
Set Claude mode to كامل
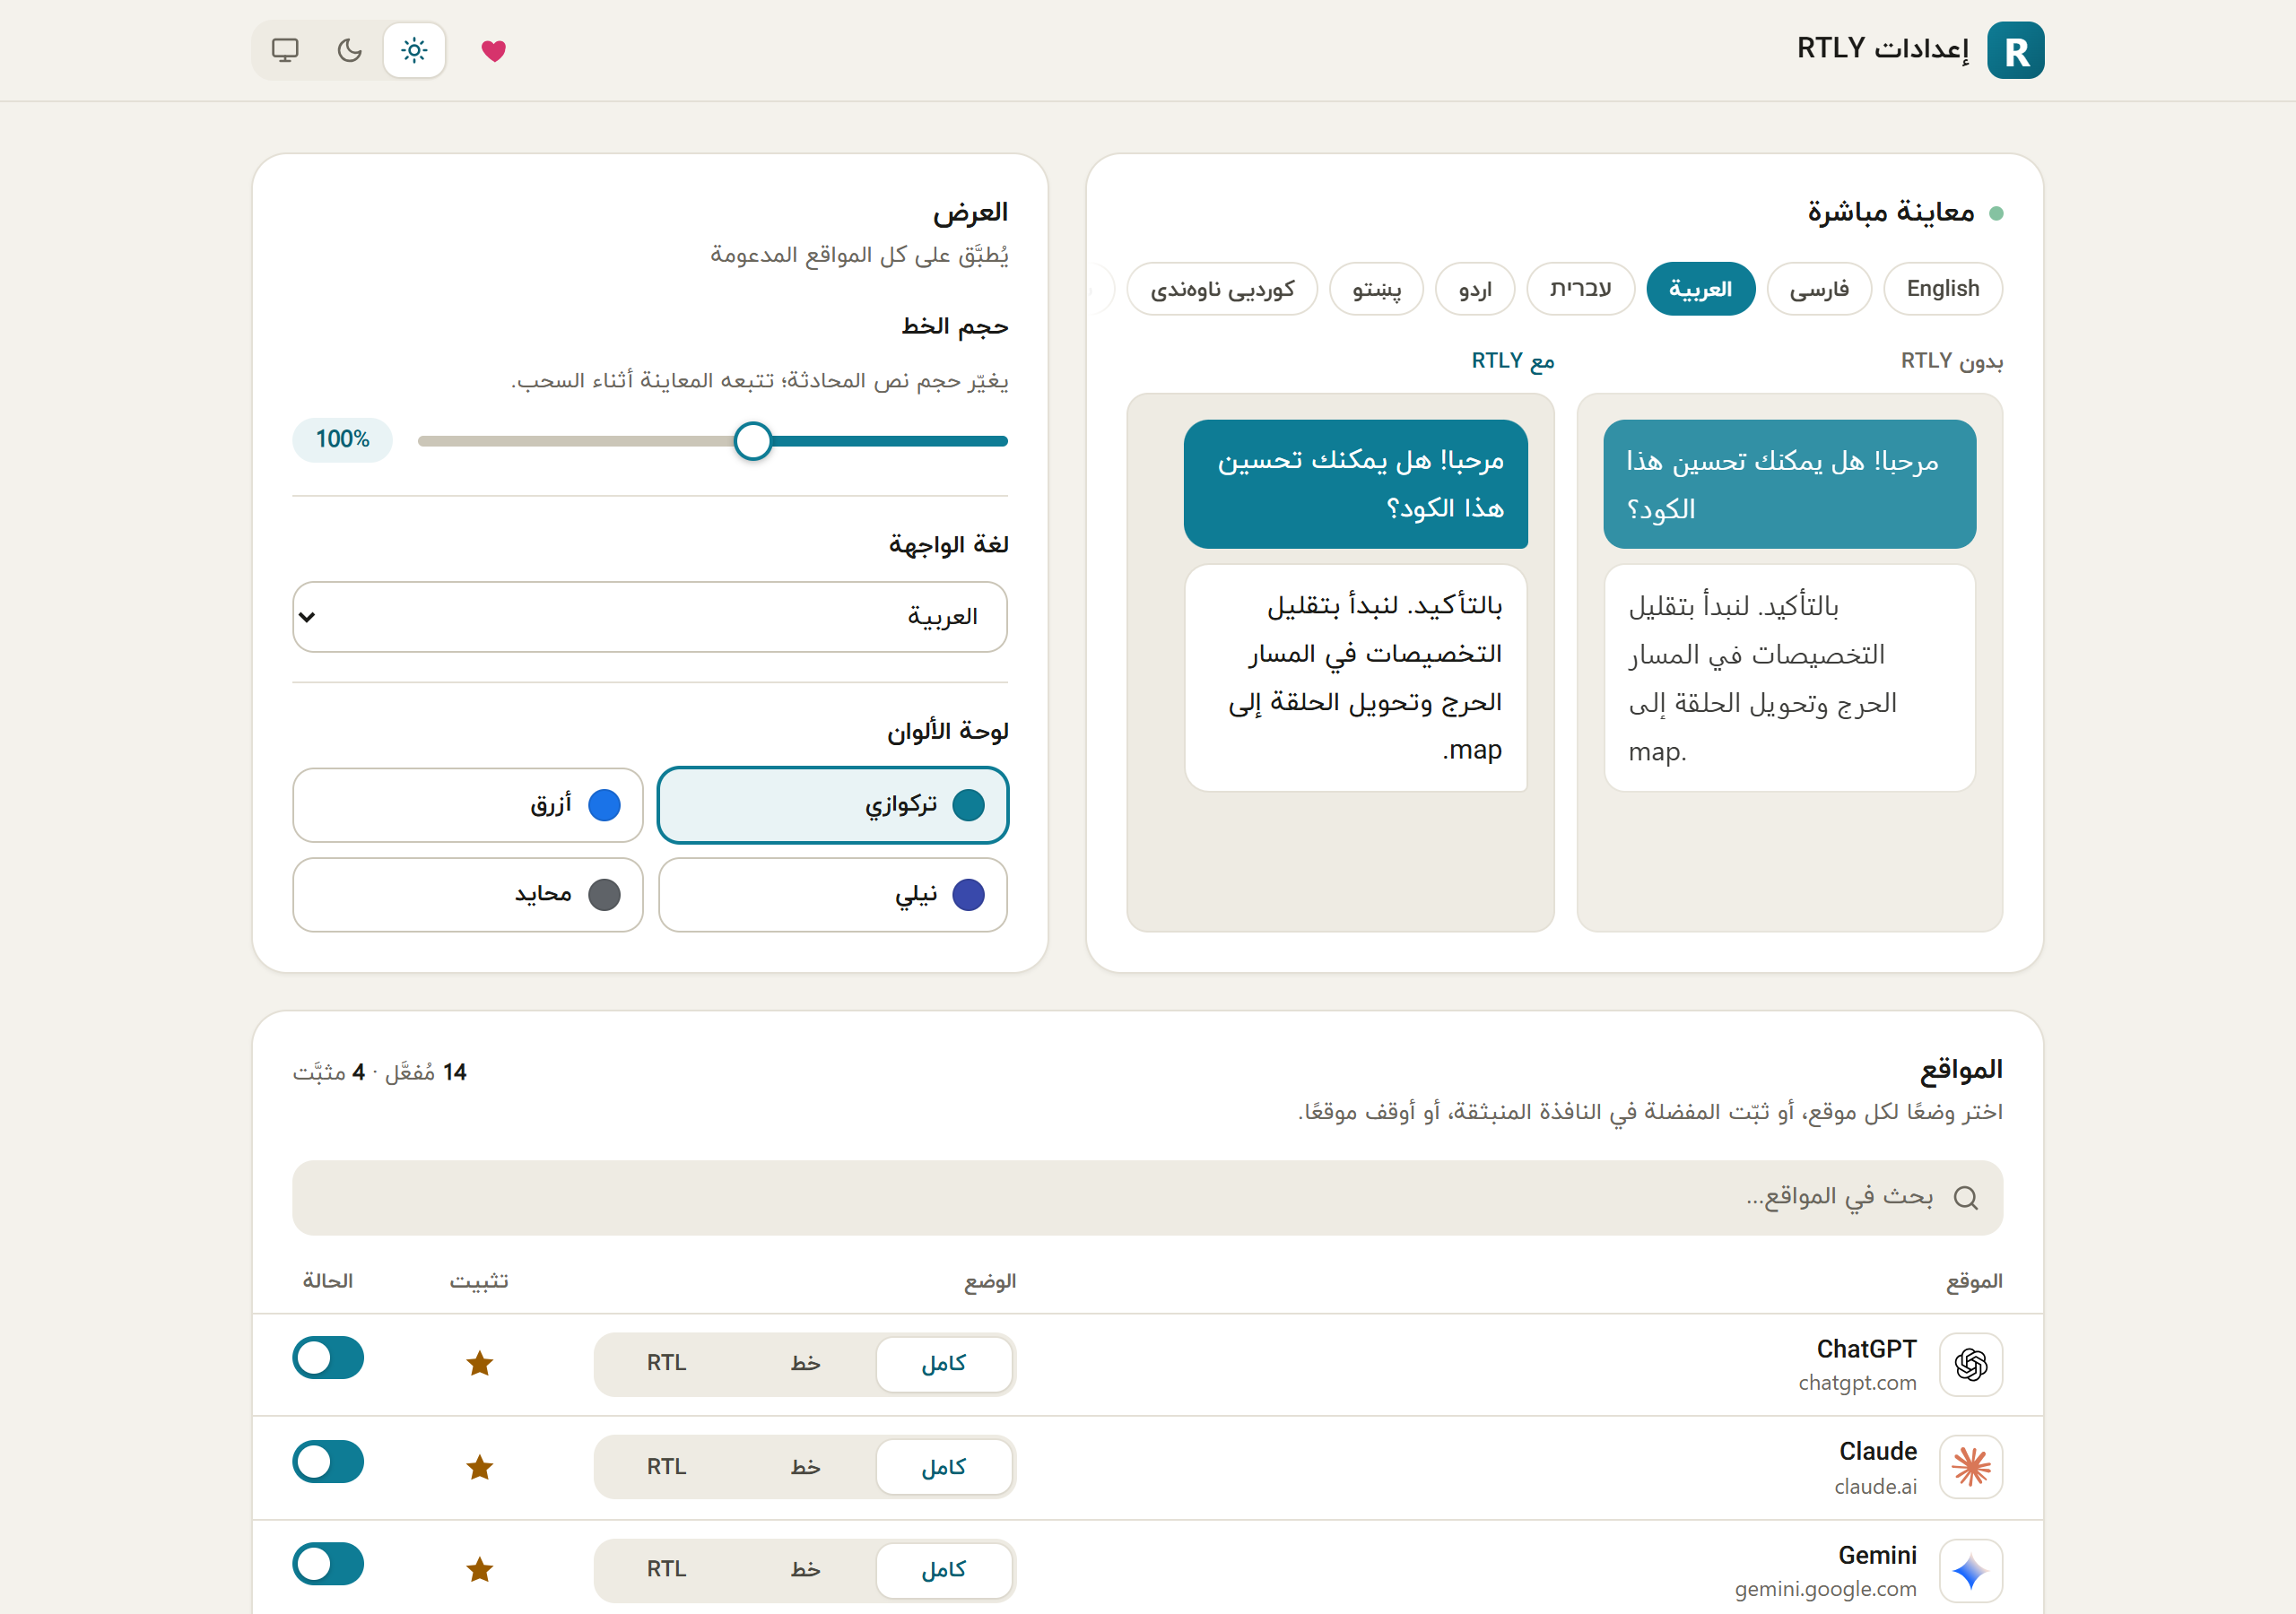944,1467
